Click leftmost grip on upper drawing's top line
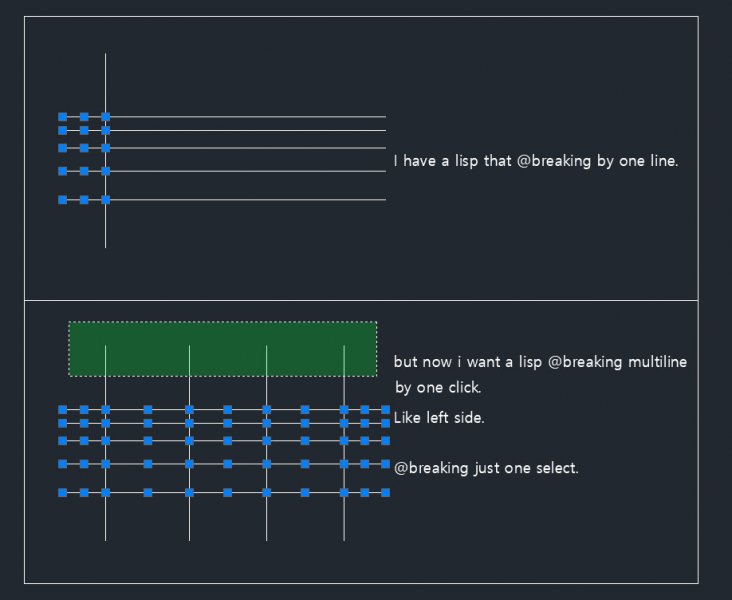Image resolution: width=732 pixels, height=600 pixels. point(62,117)
